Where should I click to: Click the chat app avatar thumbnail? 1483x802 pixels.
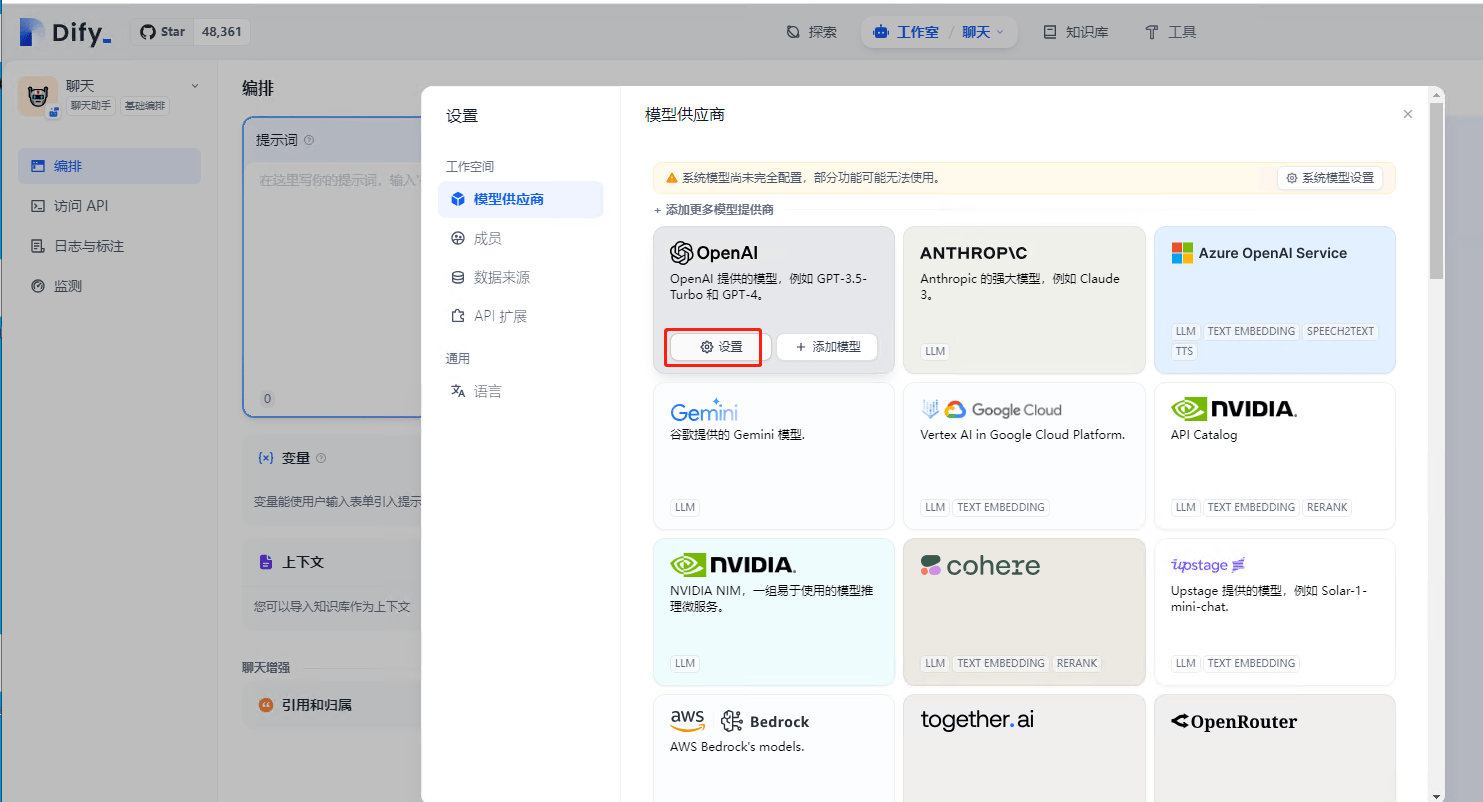point(38,95)
